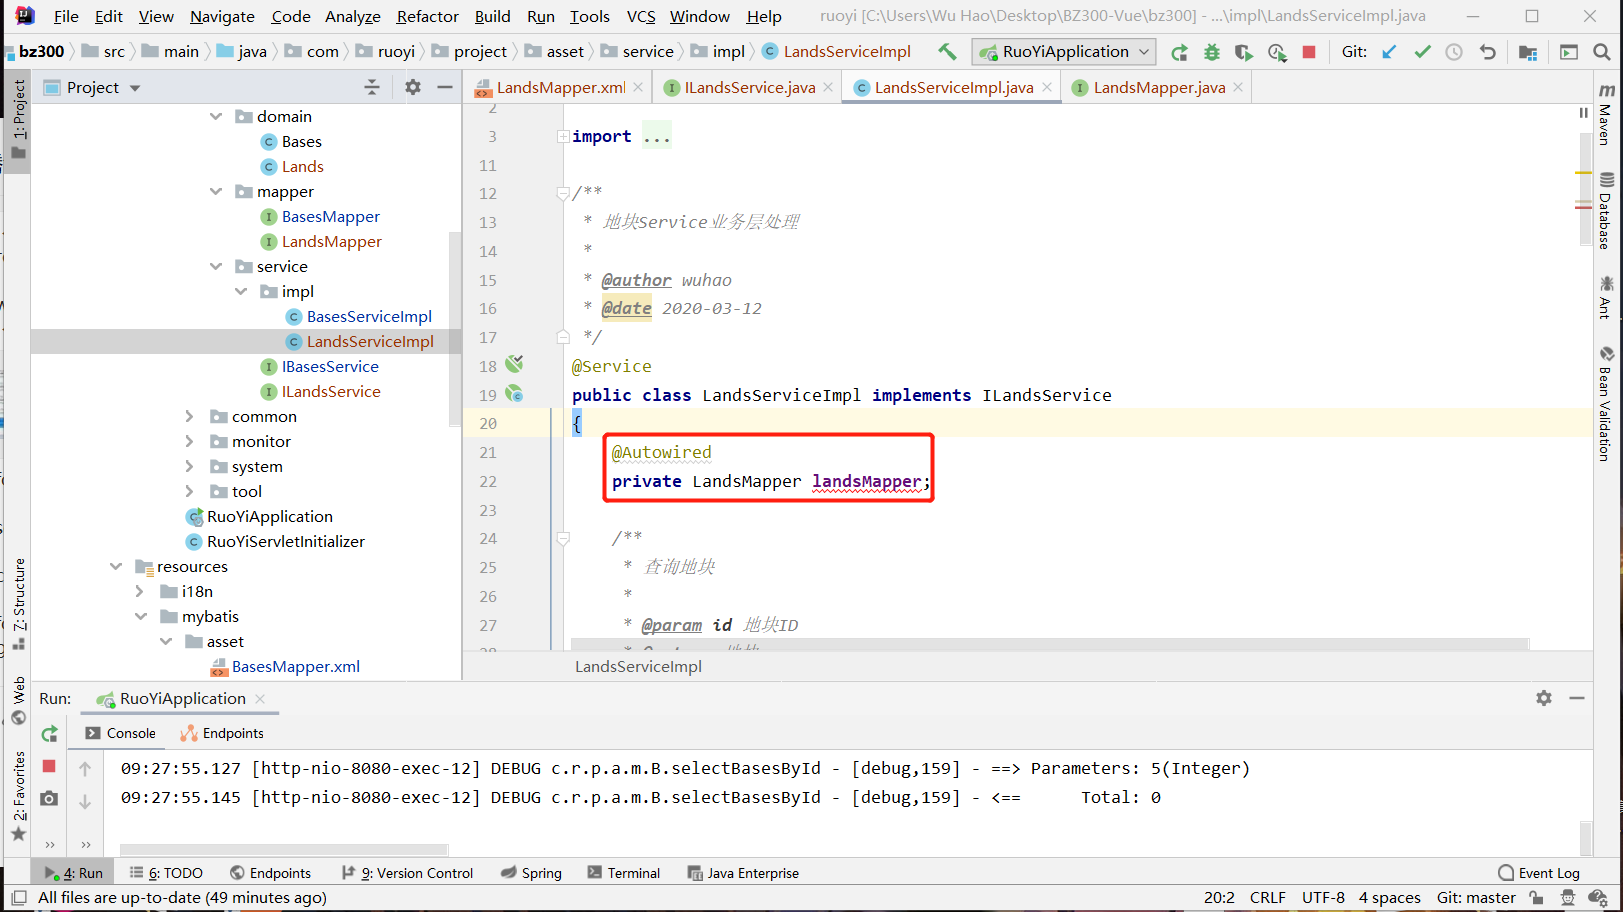Collapse the mybatis folder
Image resolution: width=1623 pixels, height=912 pixels.
(140, 616)
